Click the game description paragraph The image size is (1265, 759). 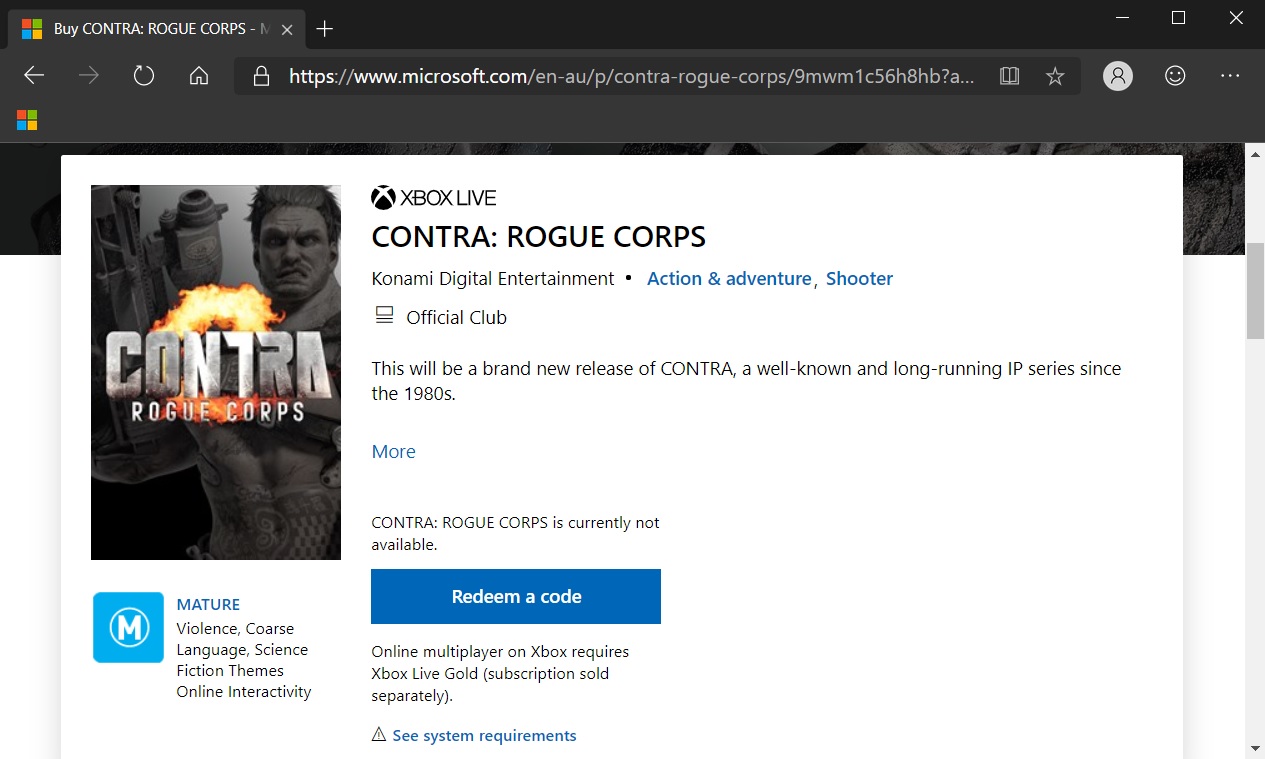coord(746,381)
